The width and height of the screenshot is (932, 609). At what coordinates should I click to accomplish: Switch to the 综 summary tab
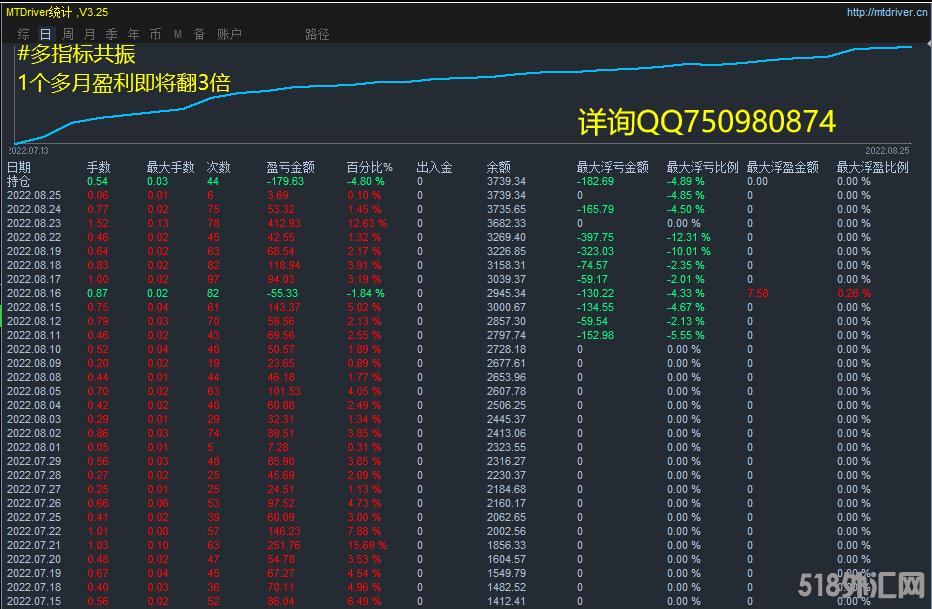pos(22,34)
